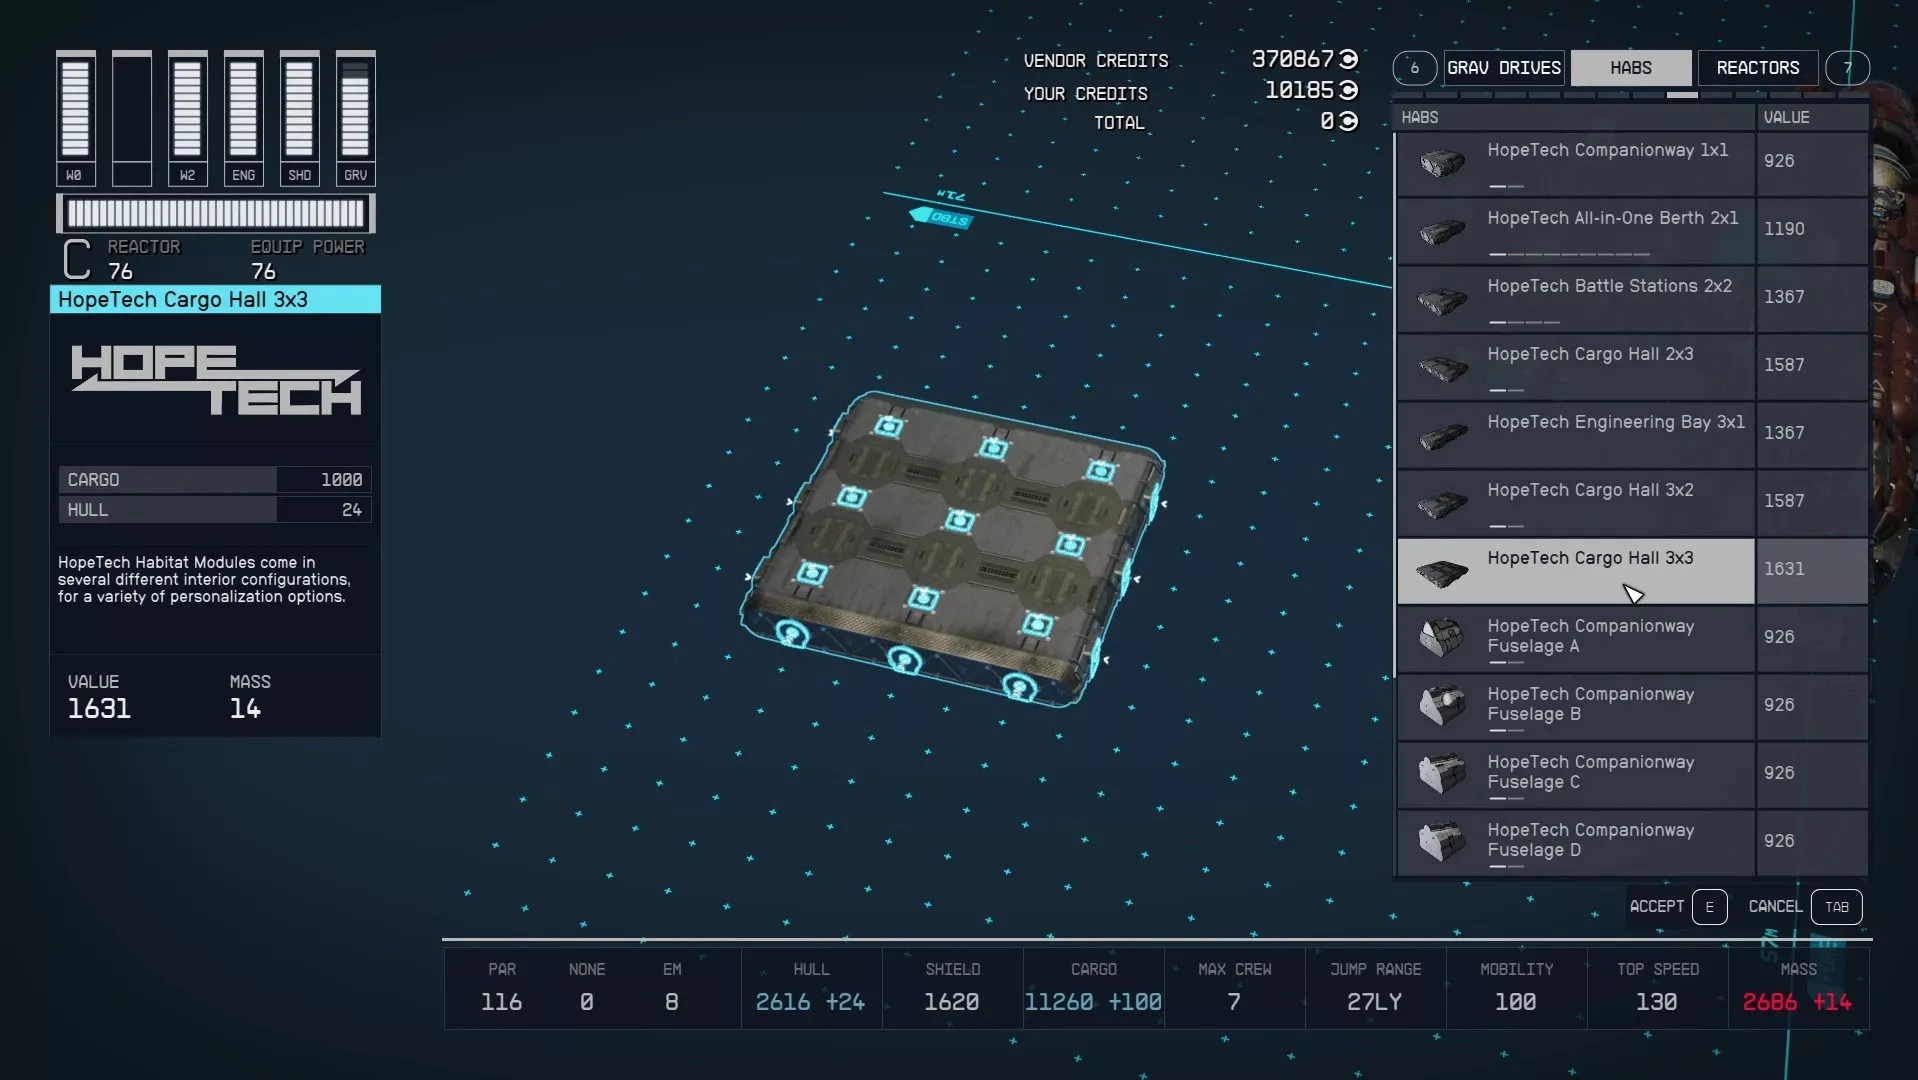The image size is (1918, 1080).
Task: Click the All-in-One Berth 2x1 module icon
Action: pos(1442,231)
